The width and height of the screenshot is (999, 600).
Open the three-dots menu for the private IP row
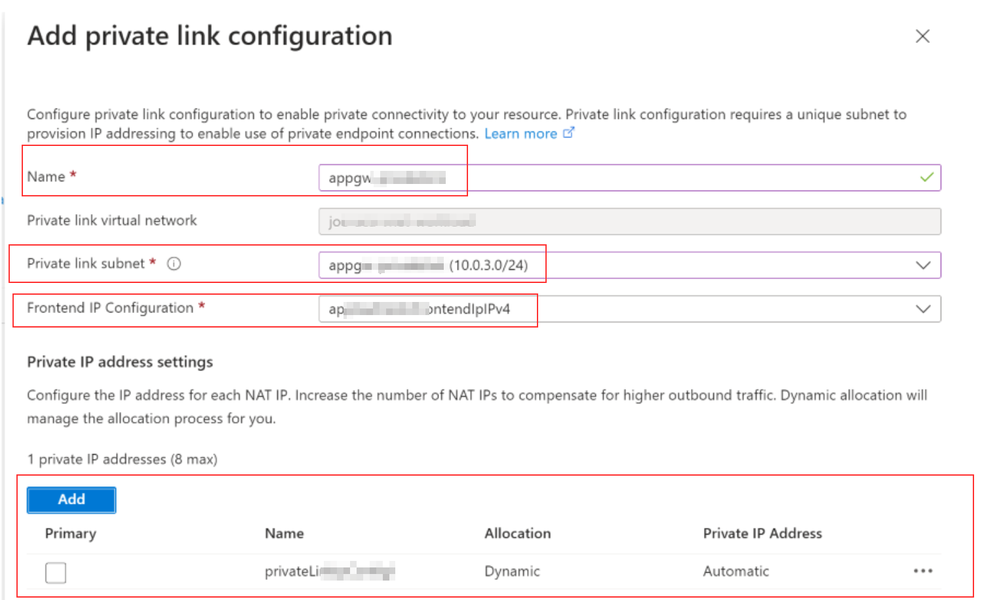923,571
